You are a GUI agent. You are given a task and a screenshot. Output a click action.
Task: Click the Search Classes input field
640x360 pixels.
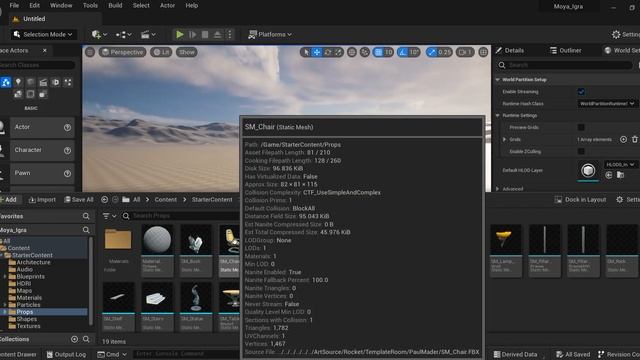pos(38,65)
